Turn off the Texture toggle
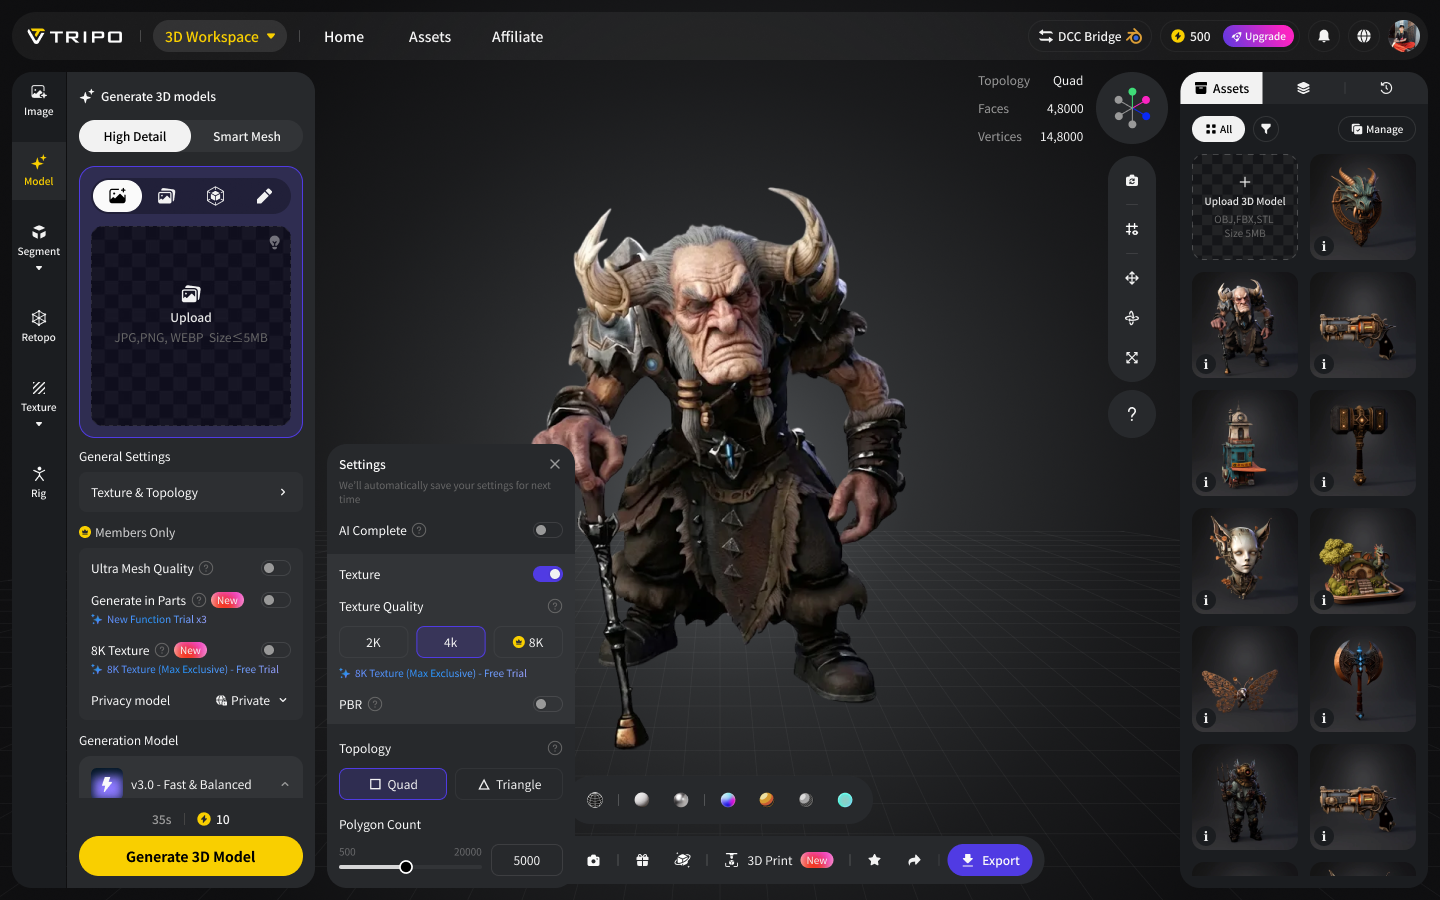This screenshot has height=900, width=1440. click(548, 574)
